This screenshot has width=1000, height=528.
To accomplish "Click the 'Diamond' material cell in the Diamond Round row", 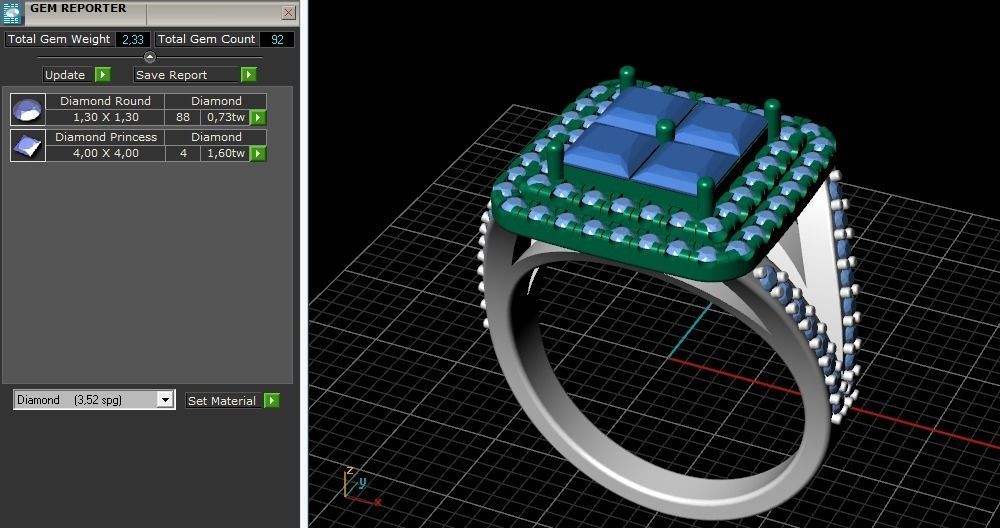I will [x=216, y=101].
